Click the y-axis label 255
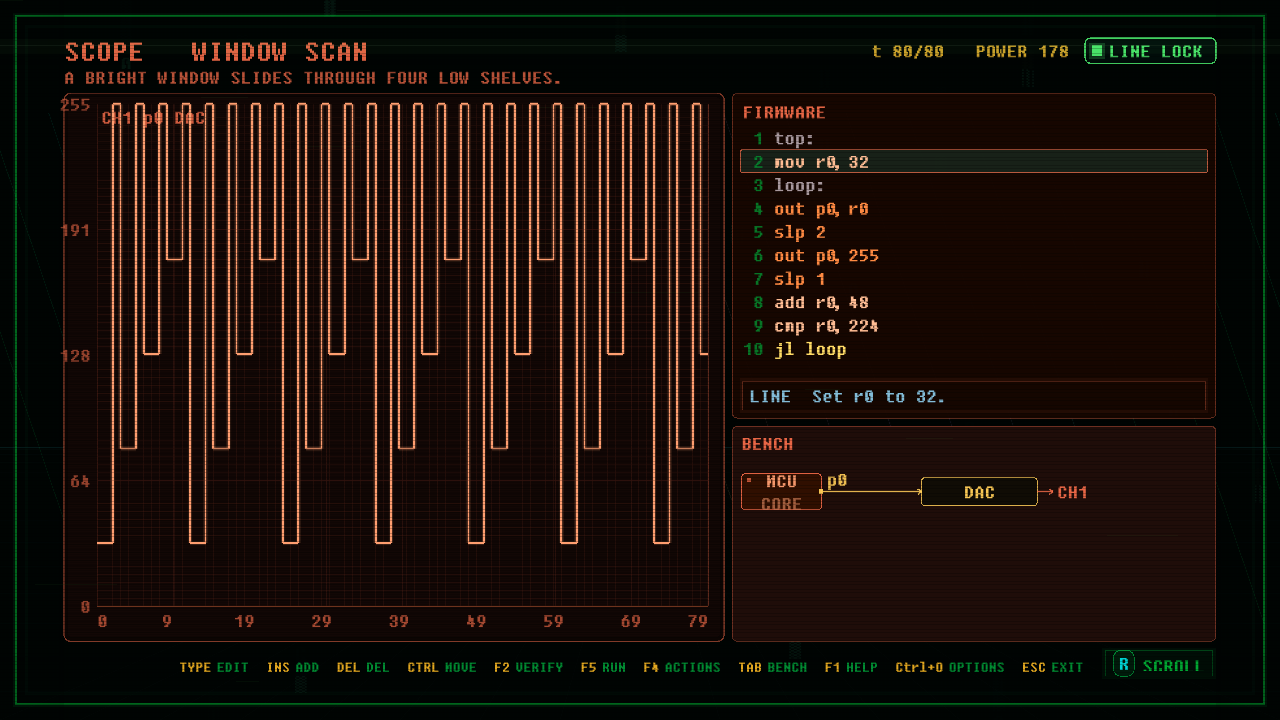This screenshot has height=720, width=1280. 76,104
